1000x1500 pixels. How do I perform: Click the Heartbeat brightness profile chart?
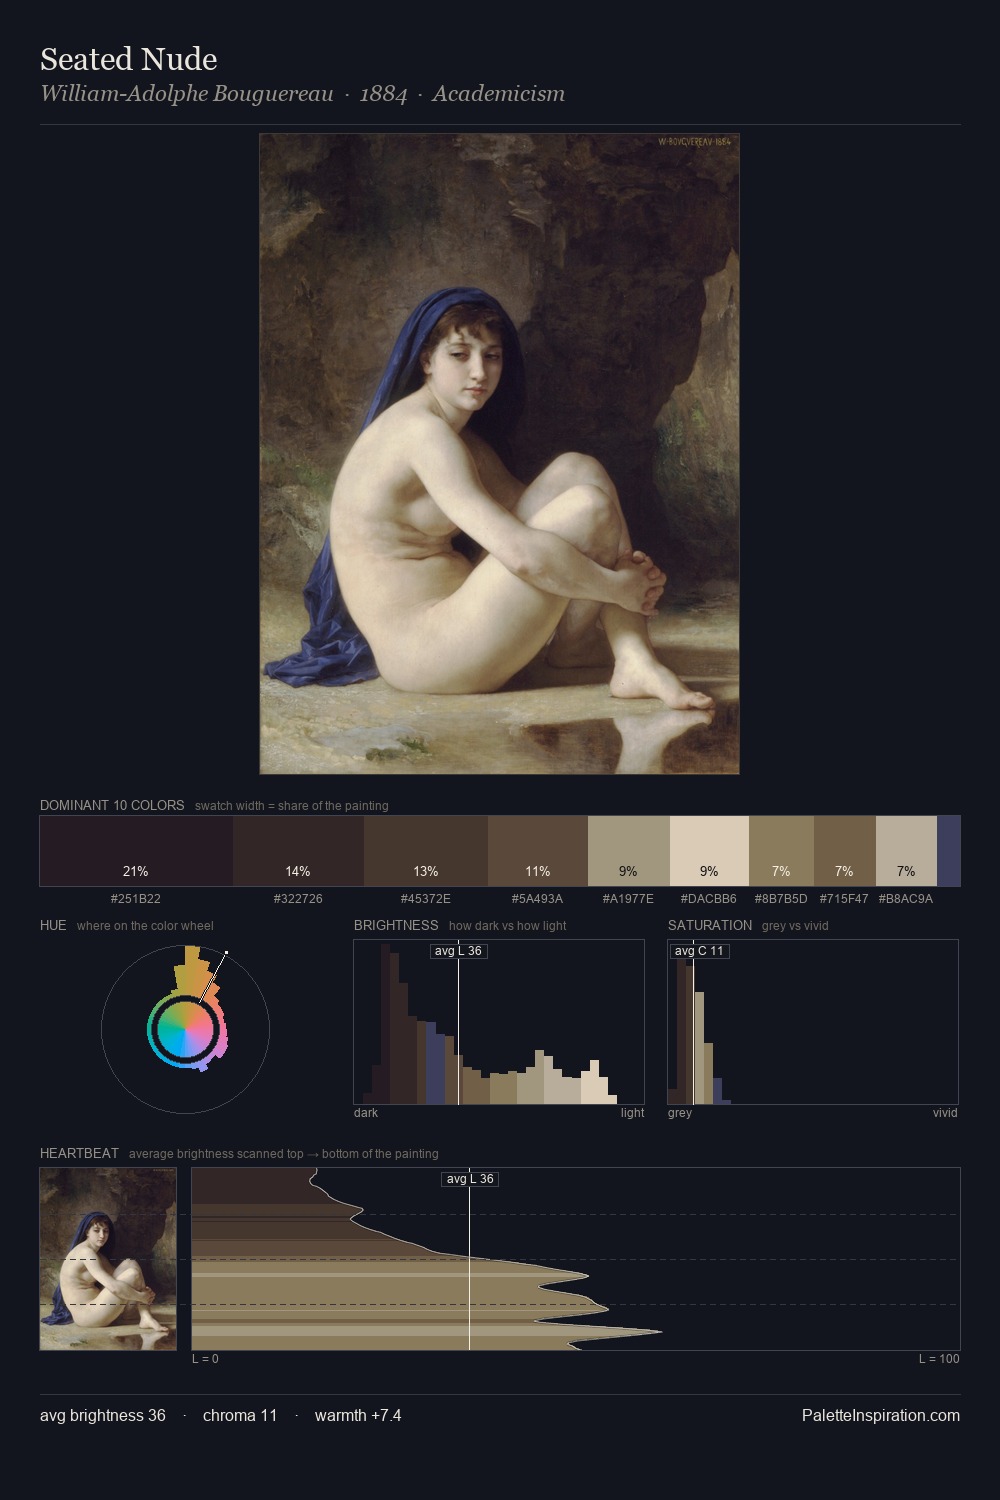[576, 1259]
